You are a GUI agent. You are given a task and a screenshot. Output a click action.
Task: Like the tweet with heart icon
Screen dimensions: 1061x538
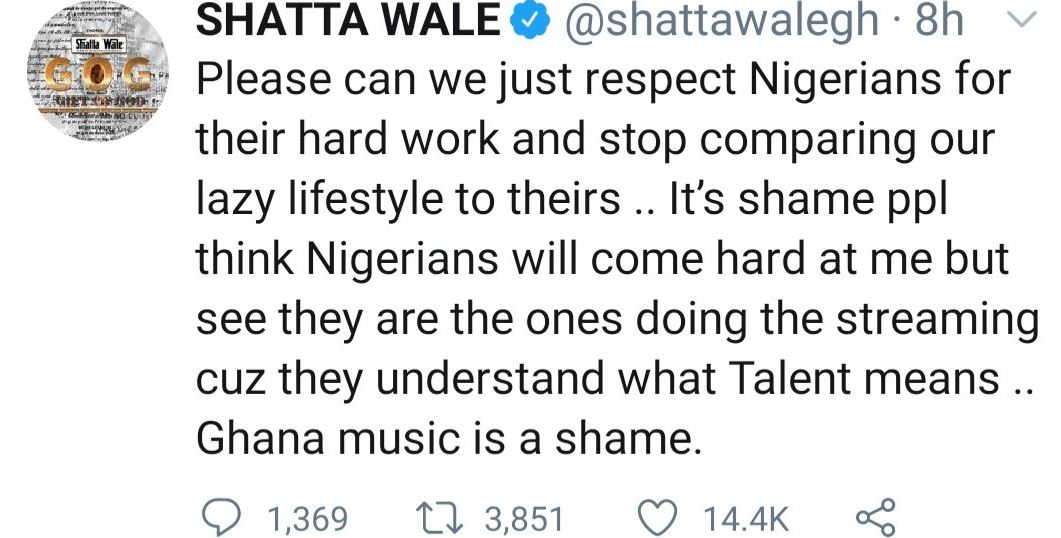(x=656, y=518)
